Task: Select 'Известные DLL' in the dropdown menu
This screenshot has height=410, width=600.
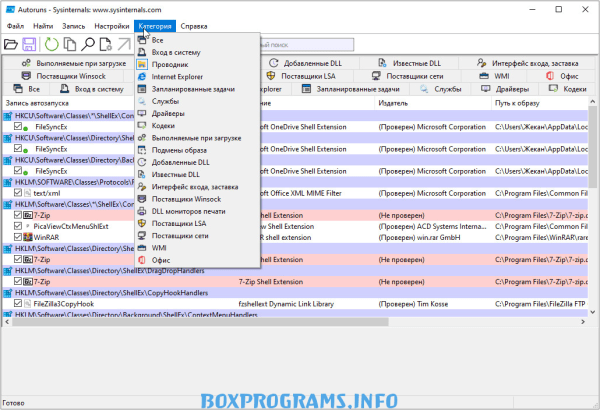Action: pyautogui.click(x=197, y=175)
